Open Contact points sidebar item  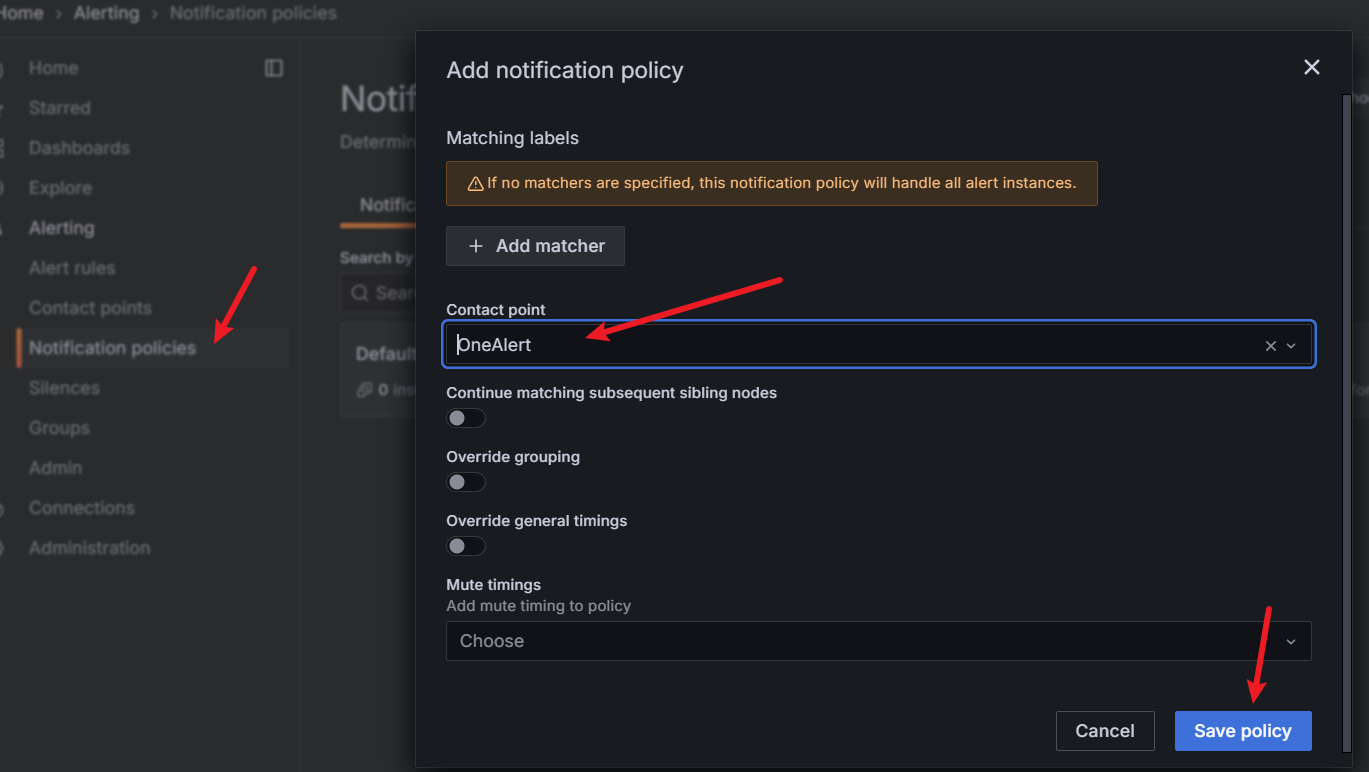pos(90,308)
